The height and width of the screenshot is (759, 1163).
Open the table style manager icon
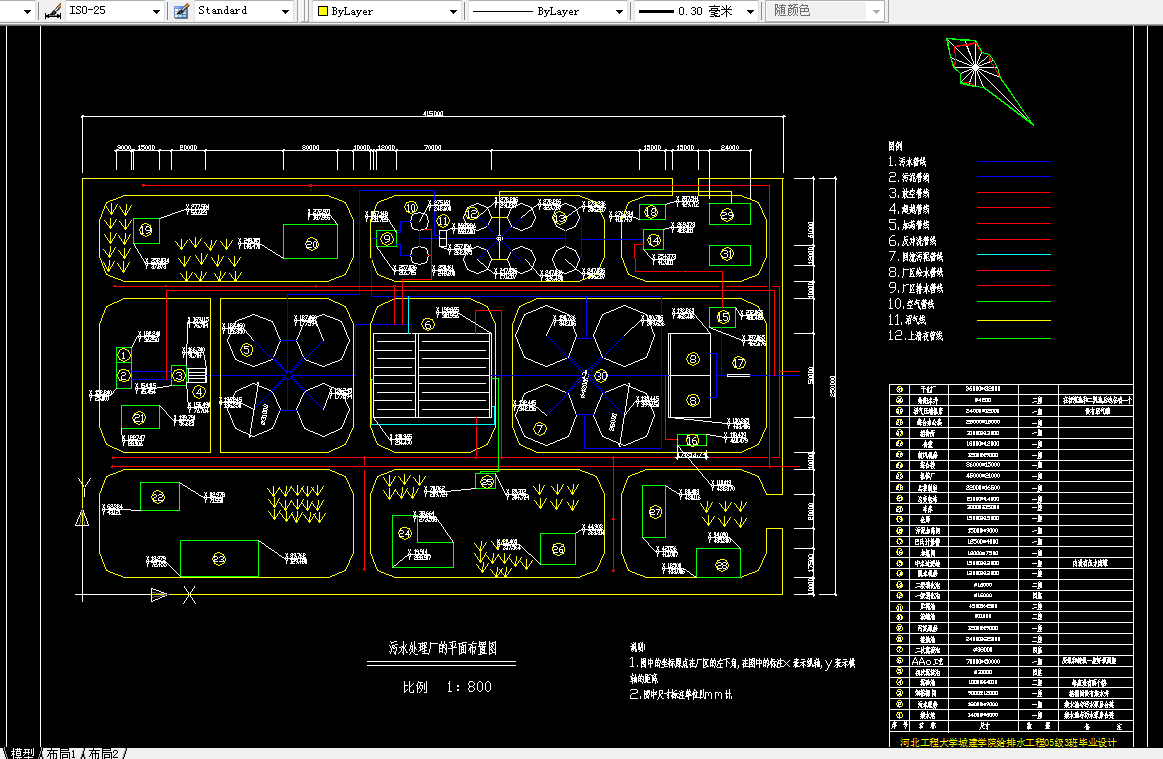[x=181, y=11]
